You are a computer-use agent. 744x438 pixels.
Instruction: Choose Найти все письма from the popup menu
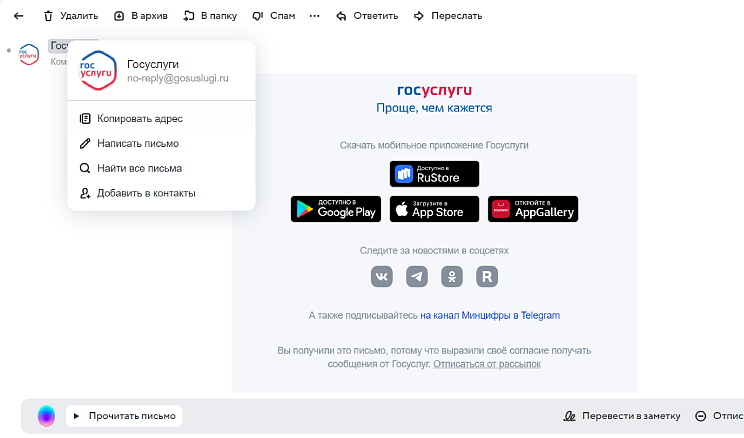tap(161, 168)
